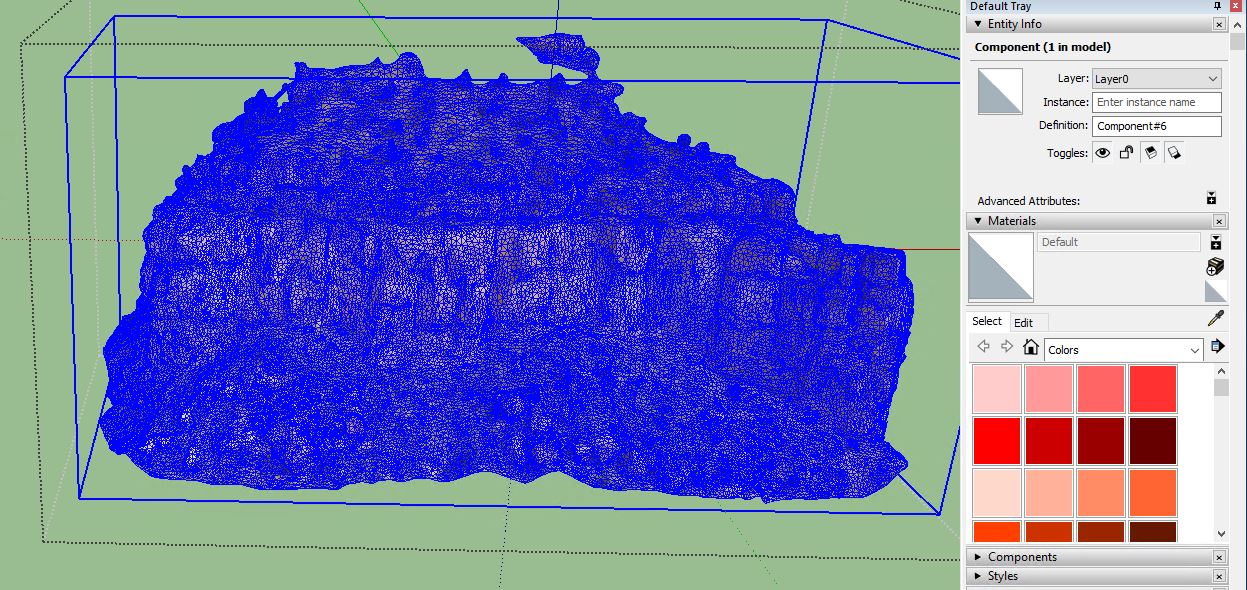Click the Entity Info material preview thumbnail

1000,91
